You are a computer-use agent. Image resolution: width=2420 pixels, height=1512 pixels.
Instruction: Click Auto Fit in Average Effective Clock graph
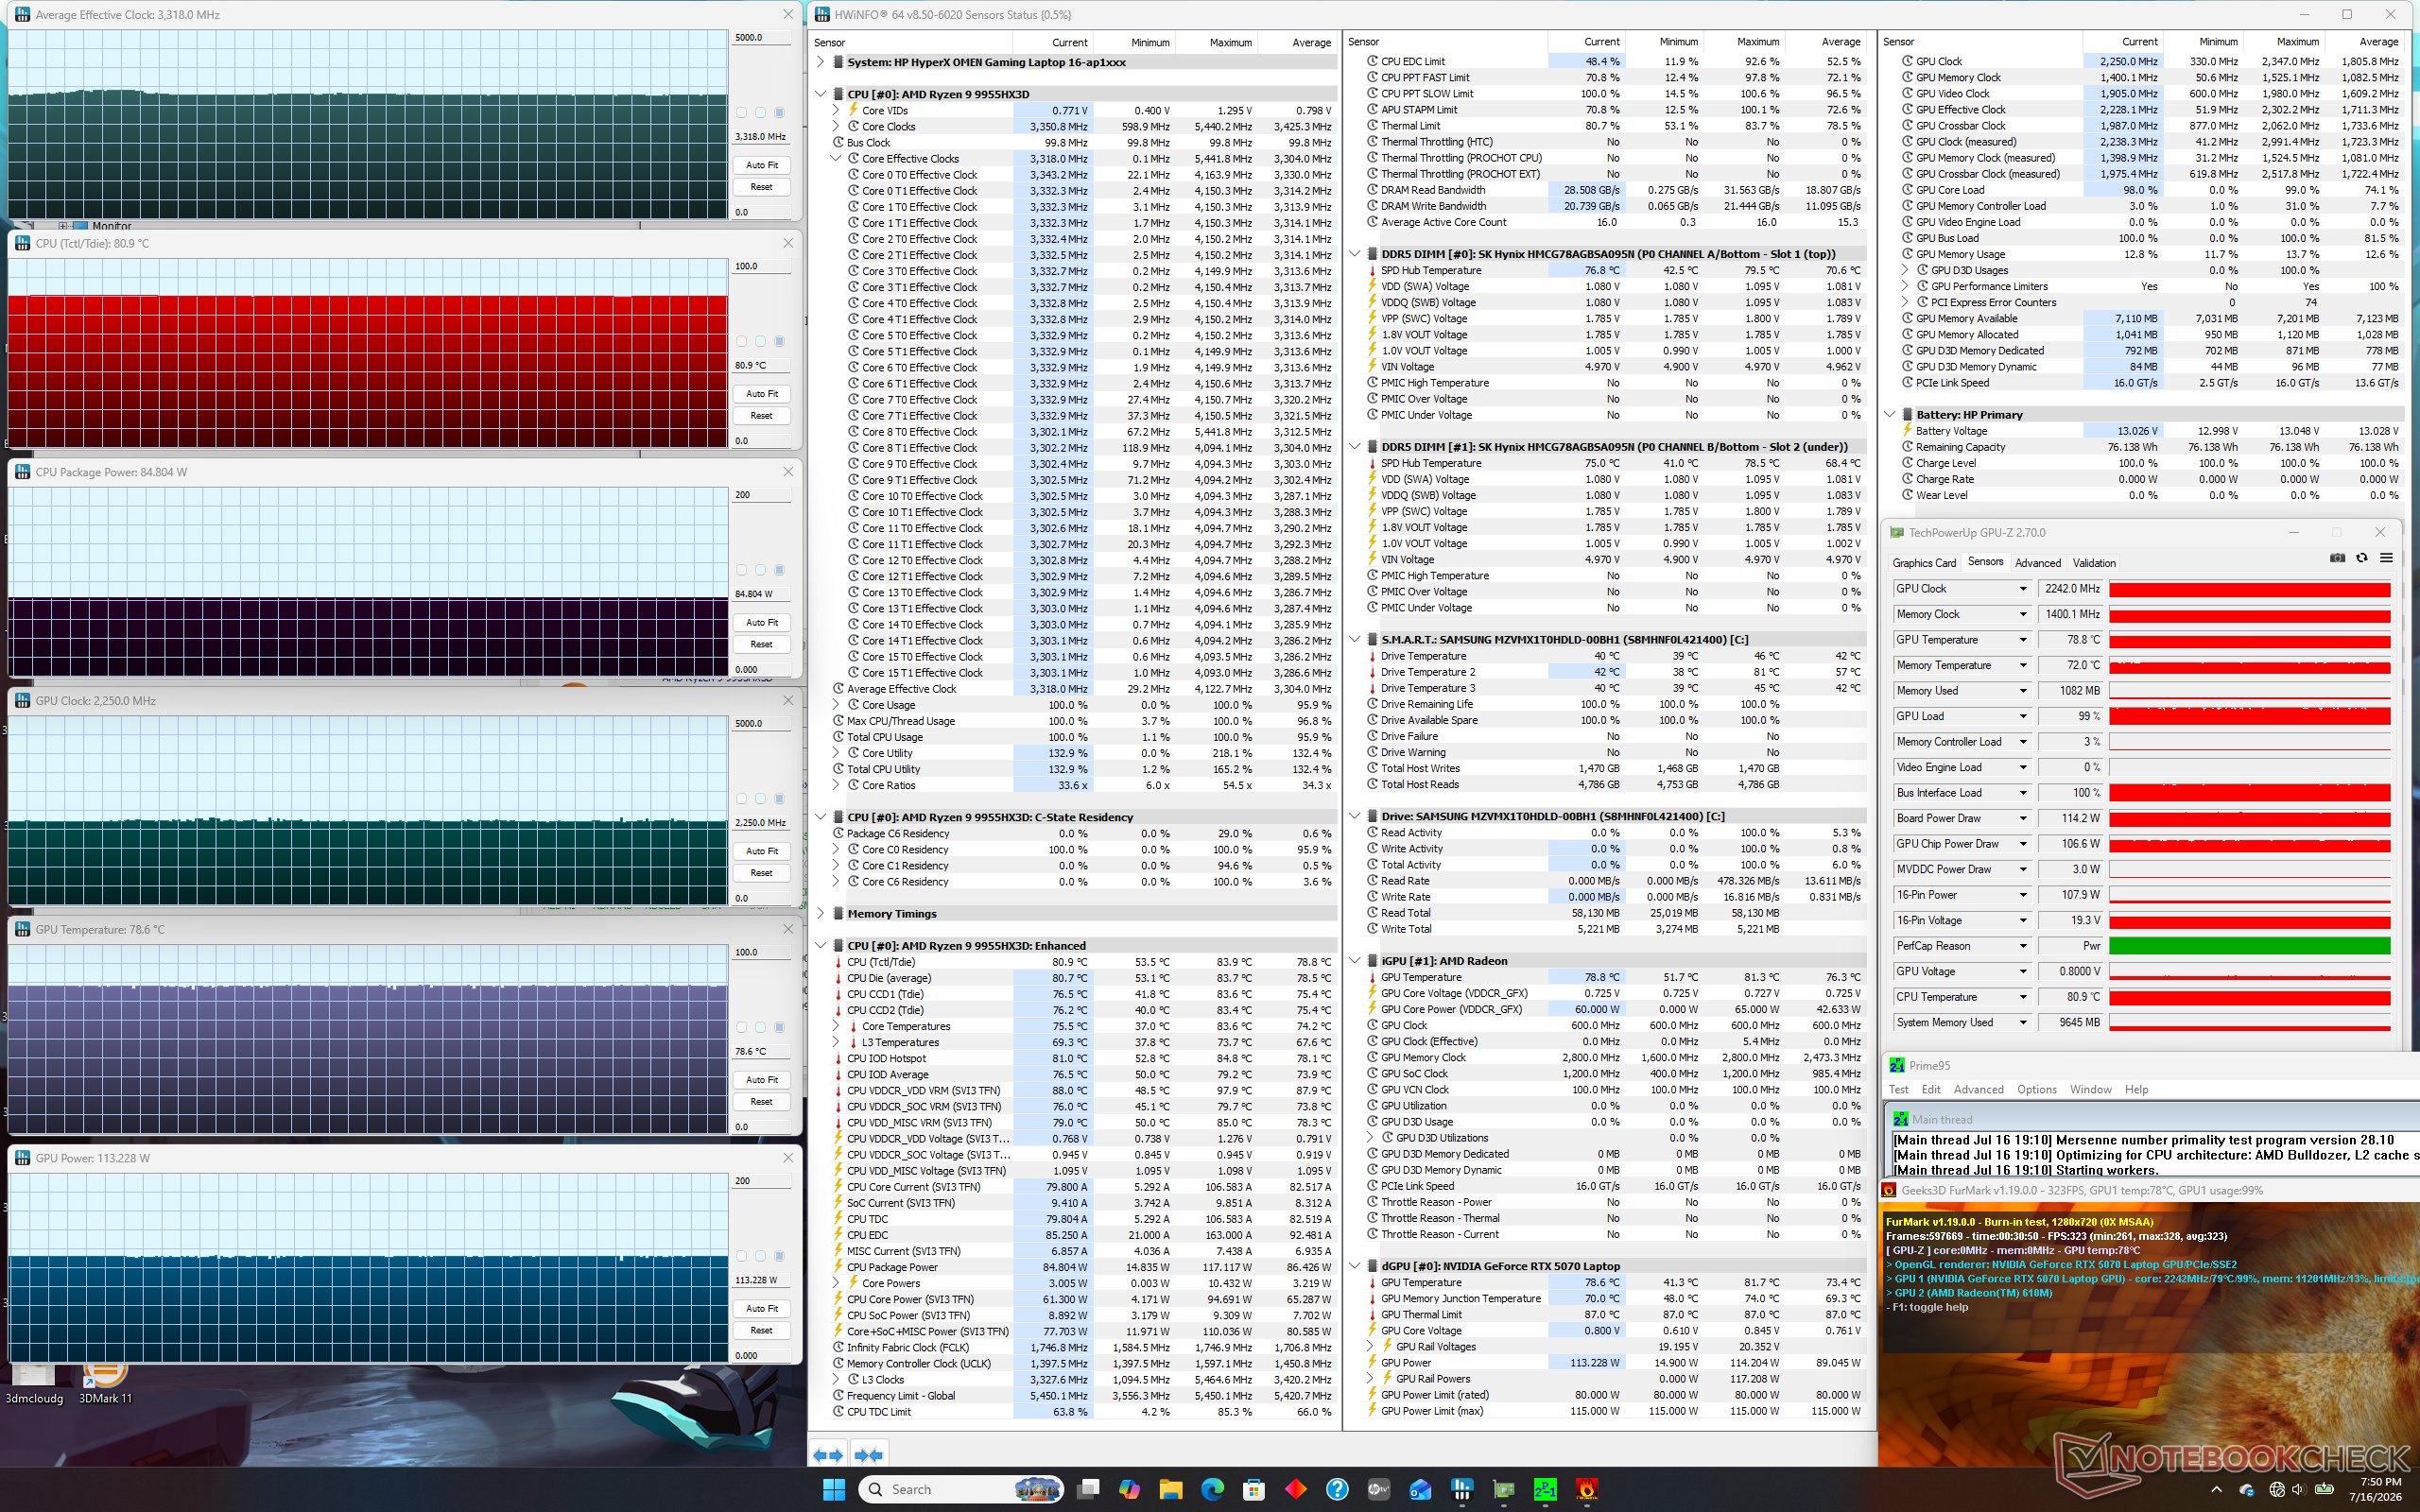coord(762,165)
